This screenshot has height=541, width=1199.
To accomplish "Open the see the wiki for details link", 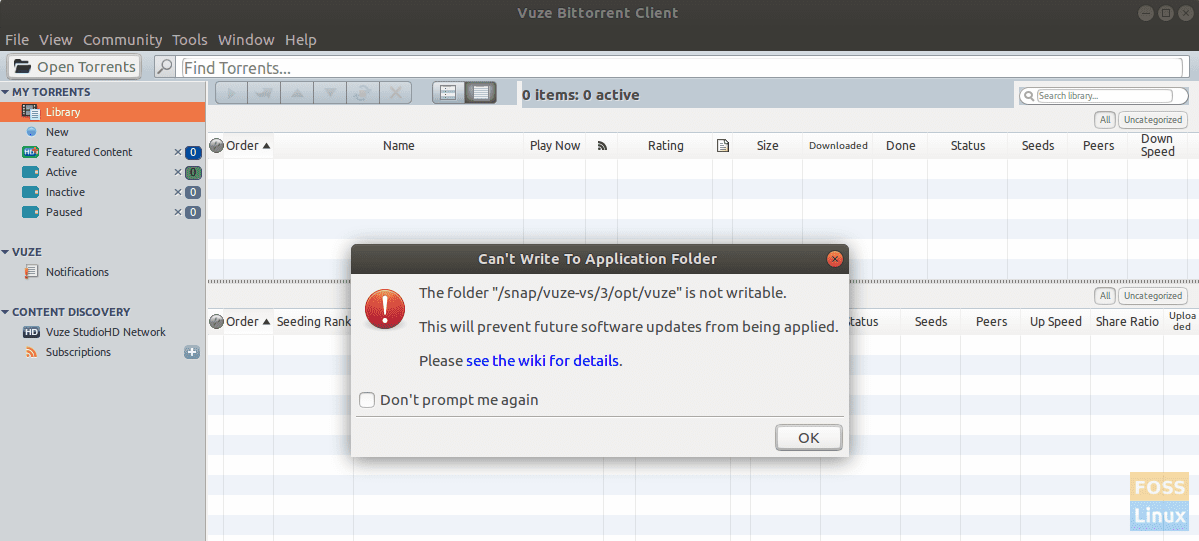I will tap(542, 361).
